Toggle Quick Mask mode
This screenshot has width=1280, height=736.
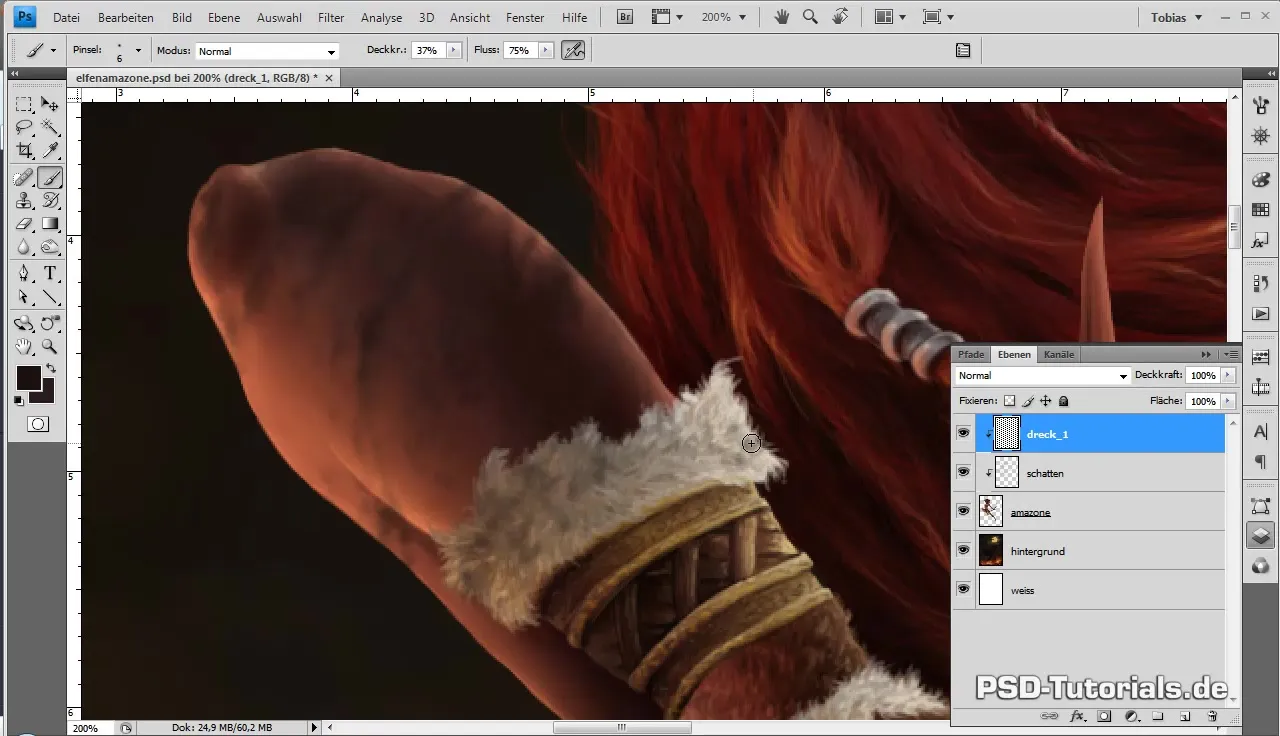tap(37, 424)
